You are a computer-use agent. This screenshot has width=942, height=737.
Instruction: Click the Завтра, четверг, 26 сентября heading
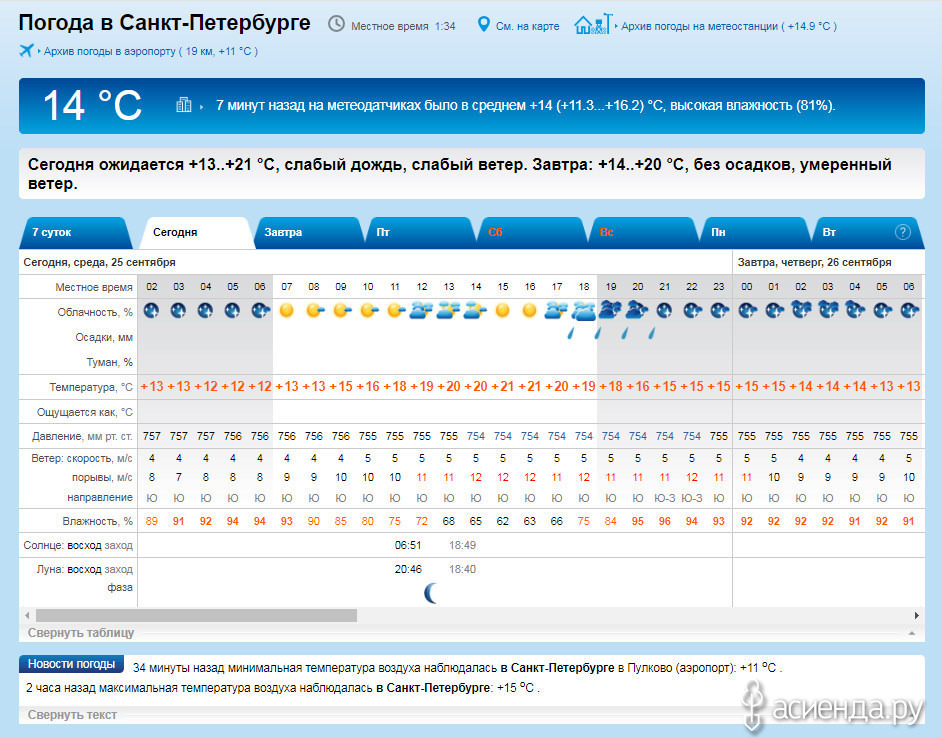point(814,262)
